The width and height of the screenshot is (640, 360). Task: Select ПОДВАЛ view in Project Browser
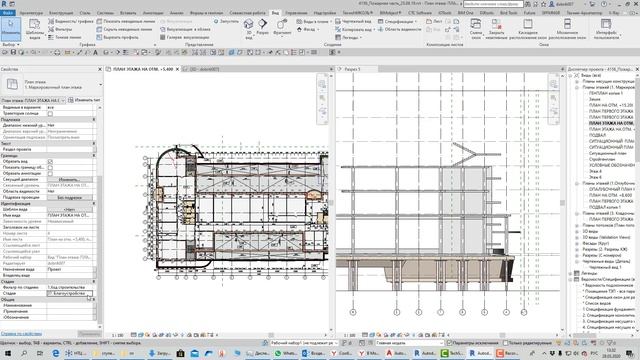[x=597, y=135]
